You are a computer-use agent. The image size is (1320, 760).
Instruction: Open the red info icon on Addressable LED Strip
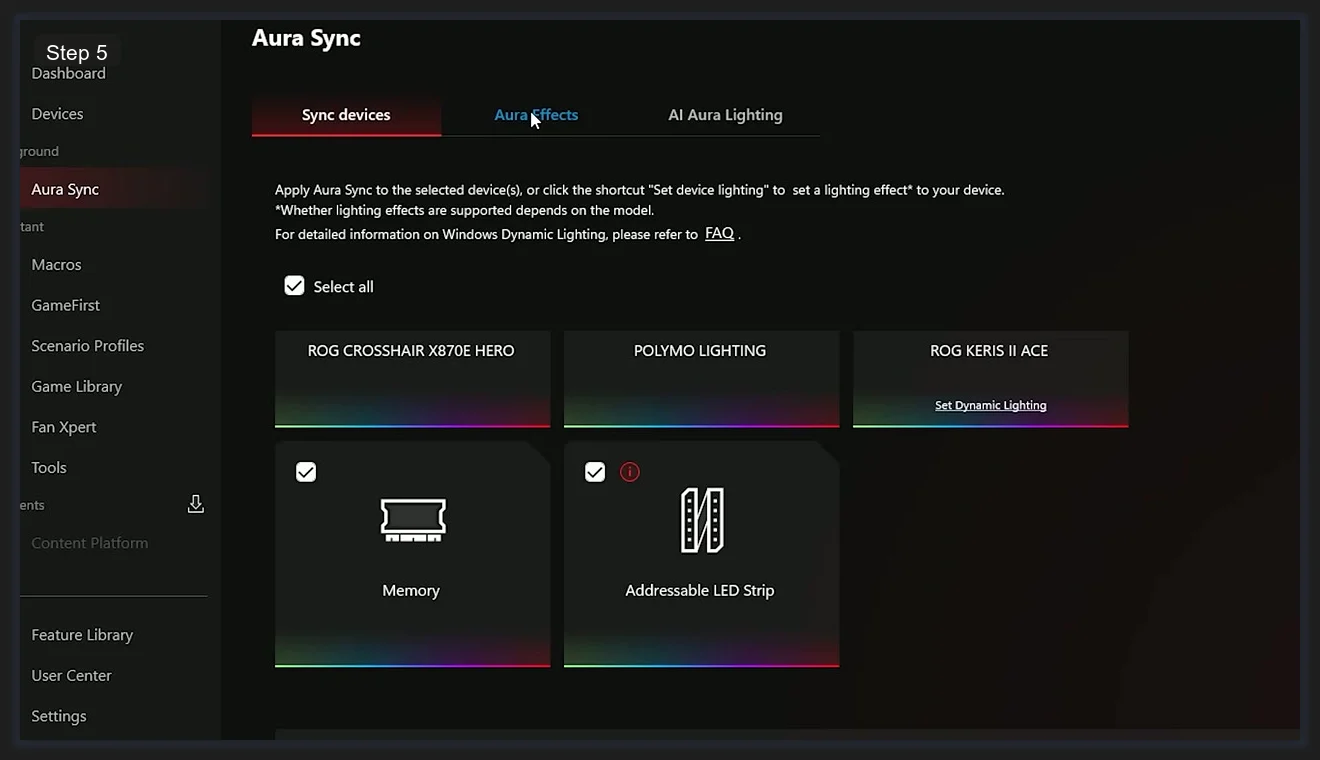(630, 471)
